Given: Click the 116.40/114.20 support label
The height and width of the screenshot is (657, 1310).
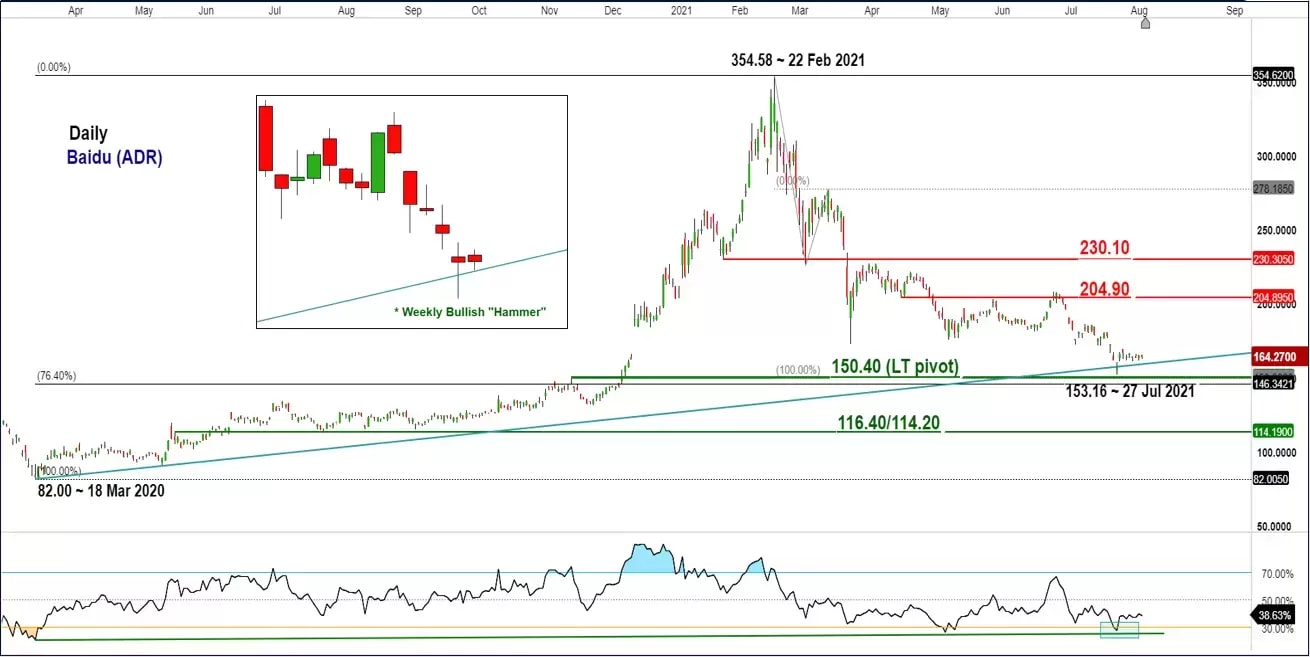Looking at the screenshot, I should tap(888, 423).
